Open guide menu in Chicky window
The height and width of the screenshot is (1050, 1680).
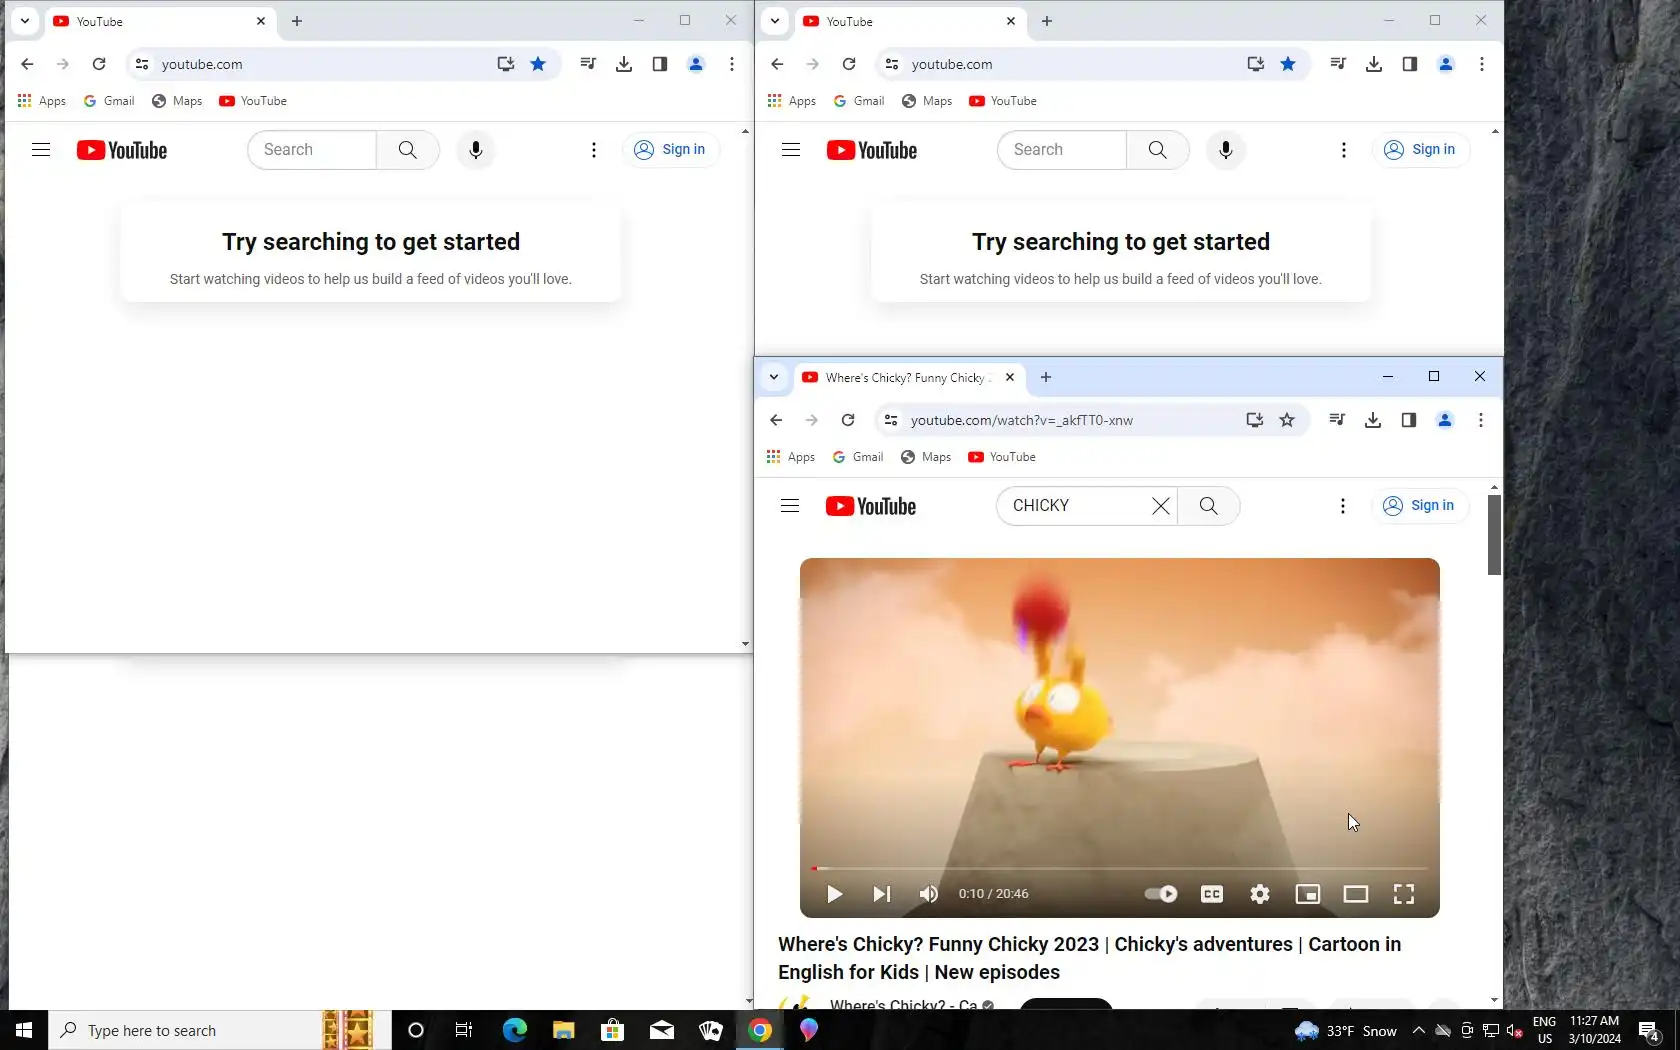pyautogui.click(x=790, y=506)
